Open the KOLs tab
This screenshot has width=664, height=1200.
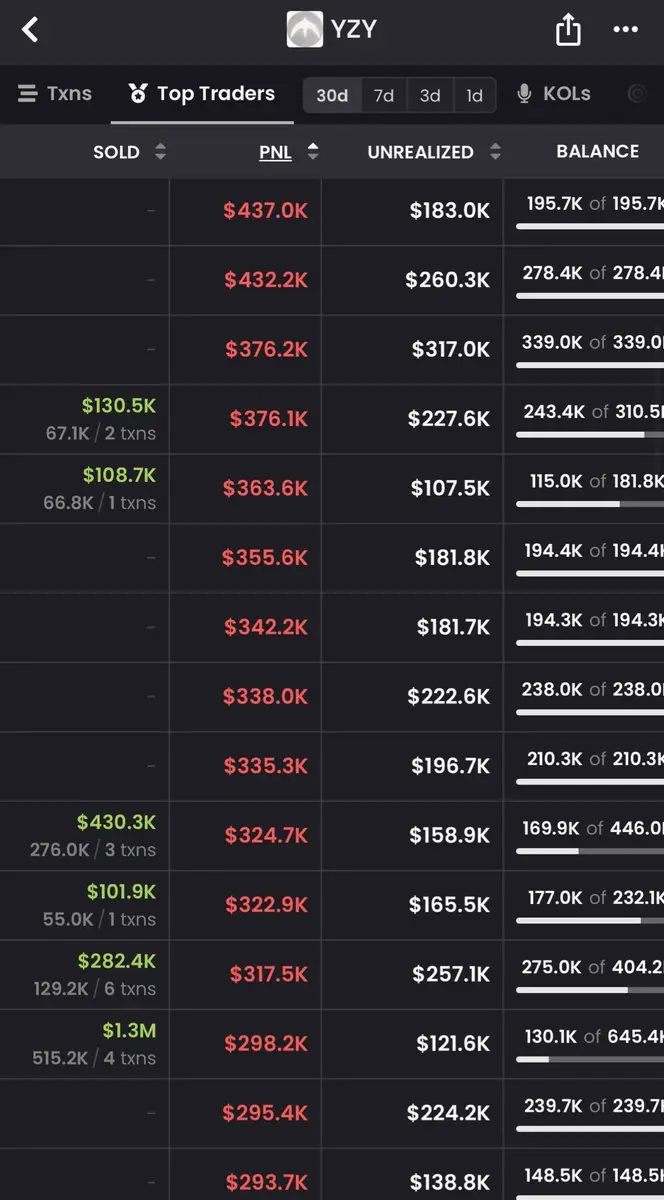coord(553,94)
